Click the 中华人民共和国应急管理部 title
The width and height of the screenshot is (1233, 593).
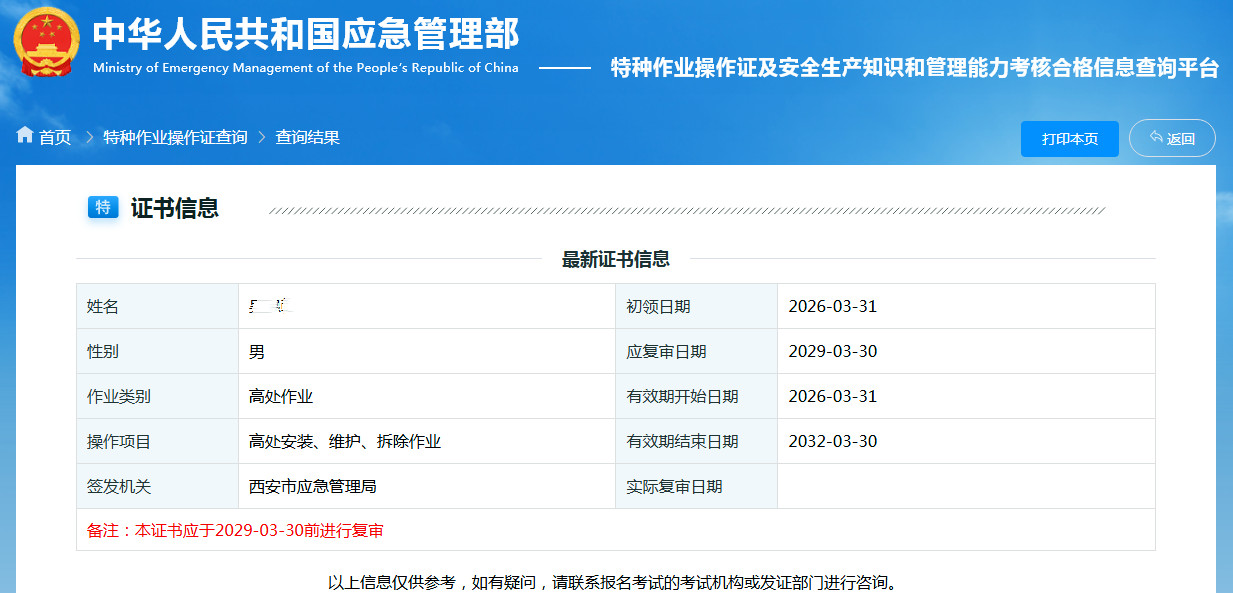(x=306, y=34)
